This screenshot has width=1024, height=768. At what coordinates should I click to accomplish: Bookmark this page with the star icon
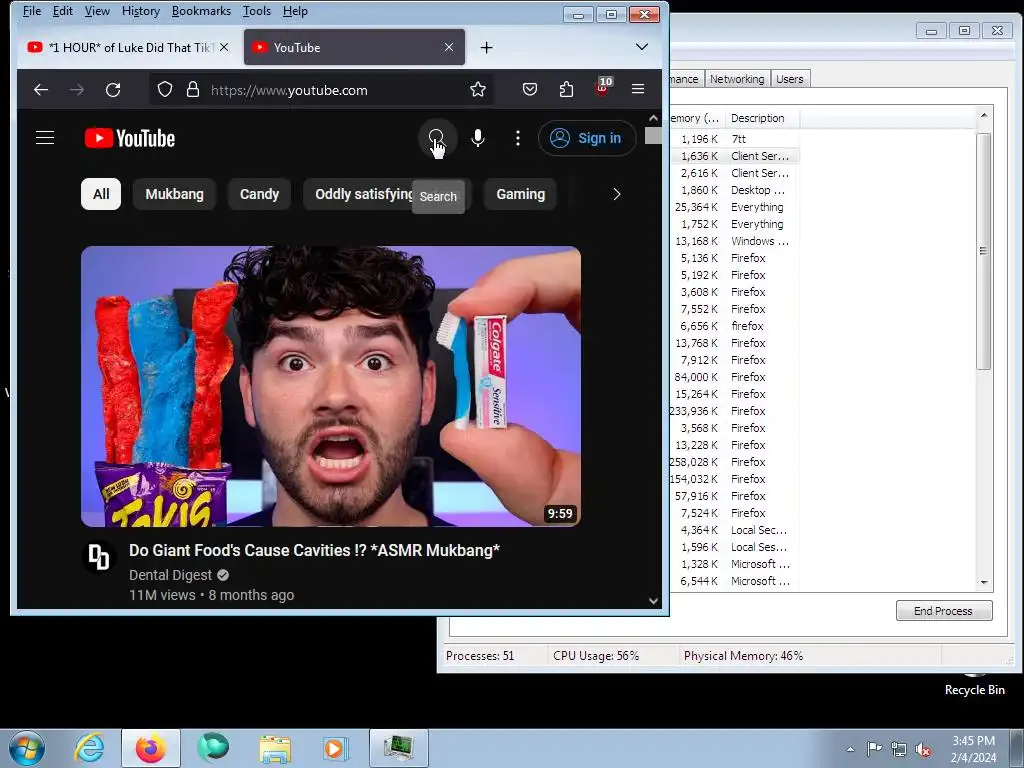(478, 89)
